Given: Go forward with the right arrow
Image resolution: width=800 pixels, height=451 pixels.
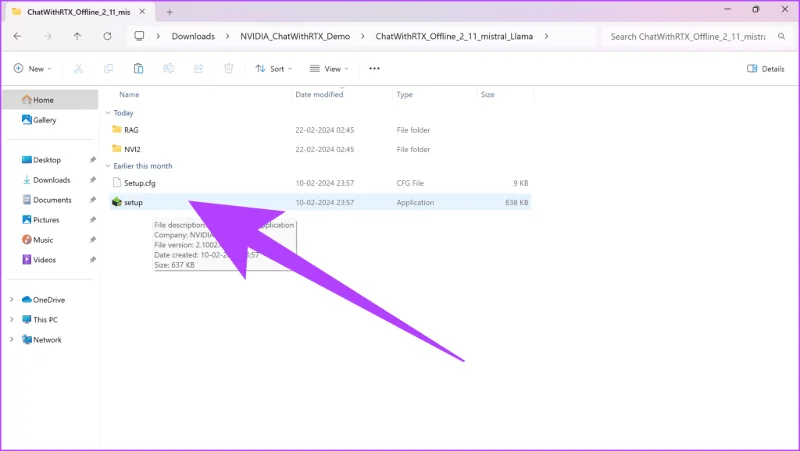Looking at the screenshot, I should [47, 36].
